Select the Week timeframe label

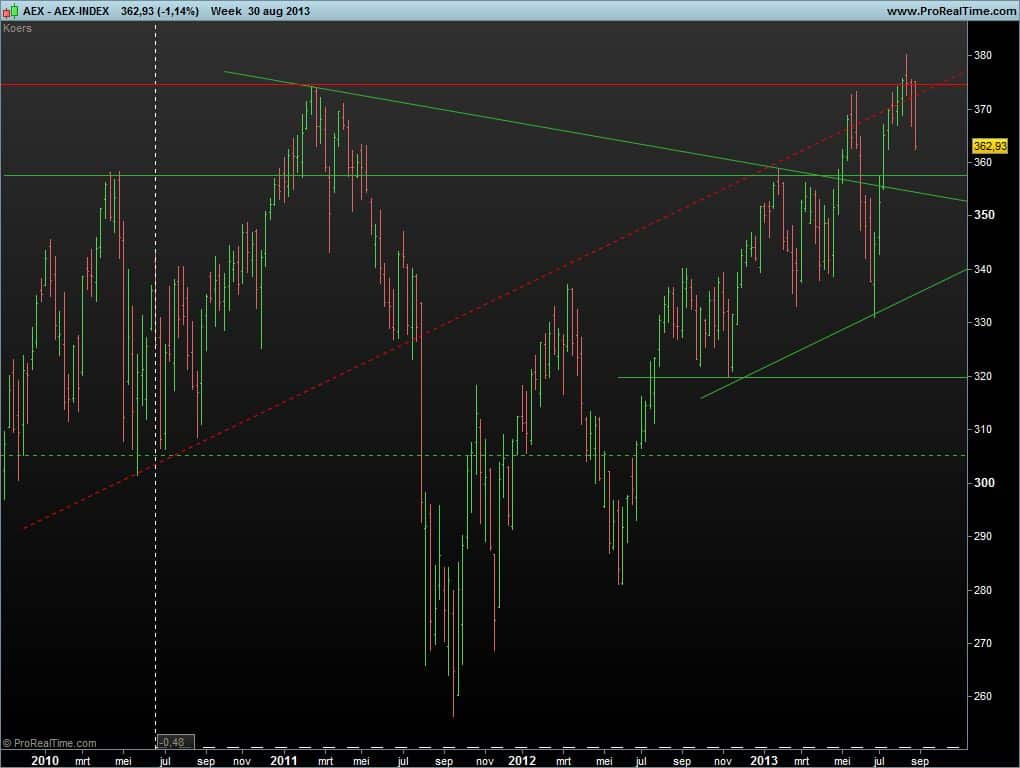[227, 10]
